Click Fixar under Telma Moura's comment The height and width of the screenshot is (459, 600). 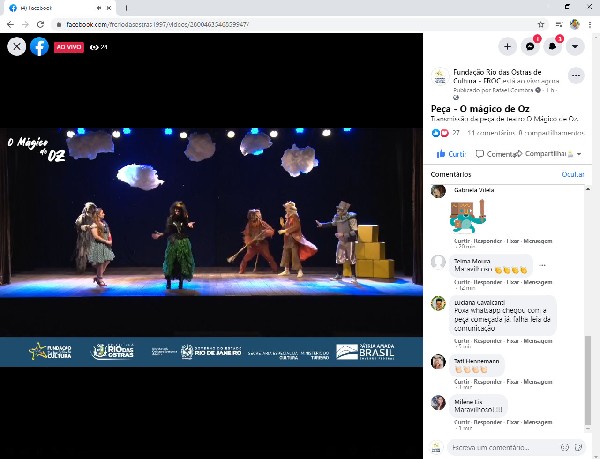click(512, 282)
